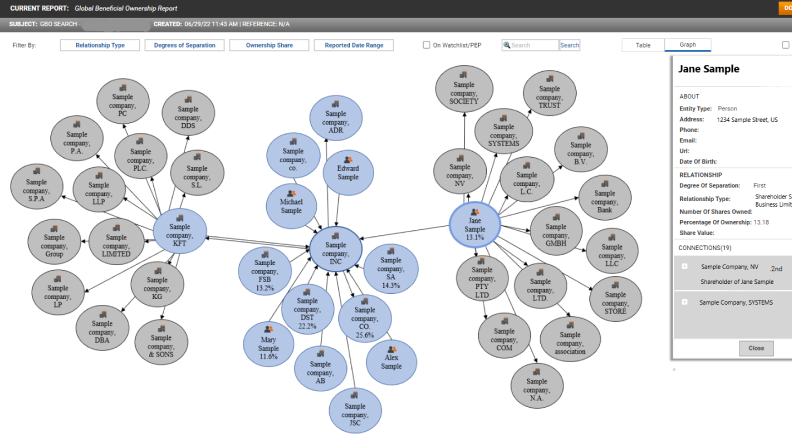Check the box beside Sample Company, NV connection
The image size is (792, 446).
[x=684, y=267]
